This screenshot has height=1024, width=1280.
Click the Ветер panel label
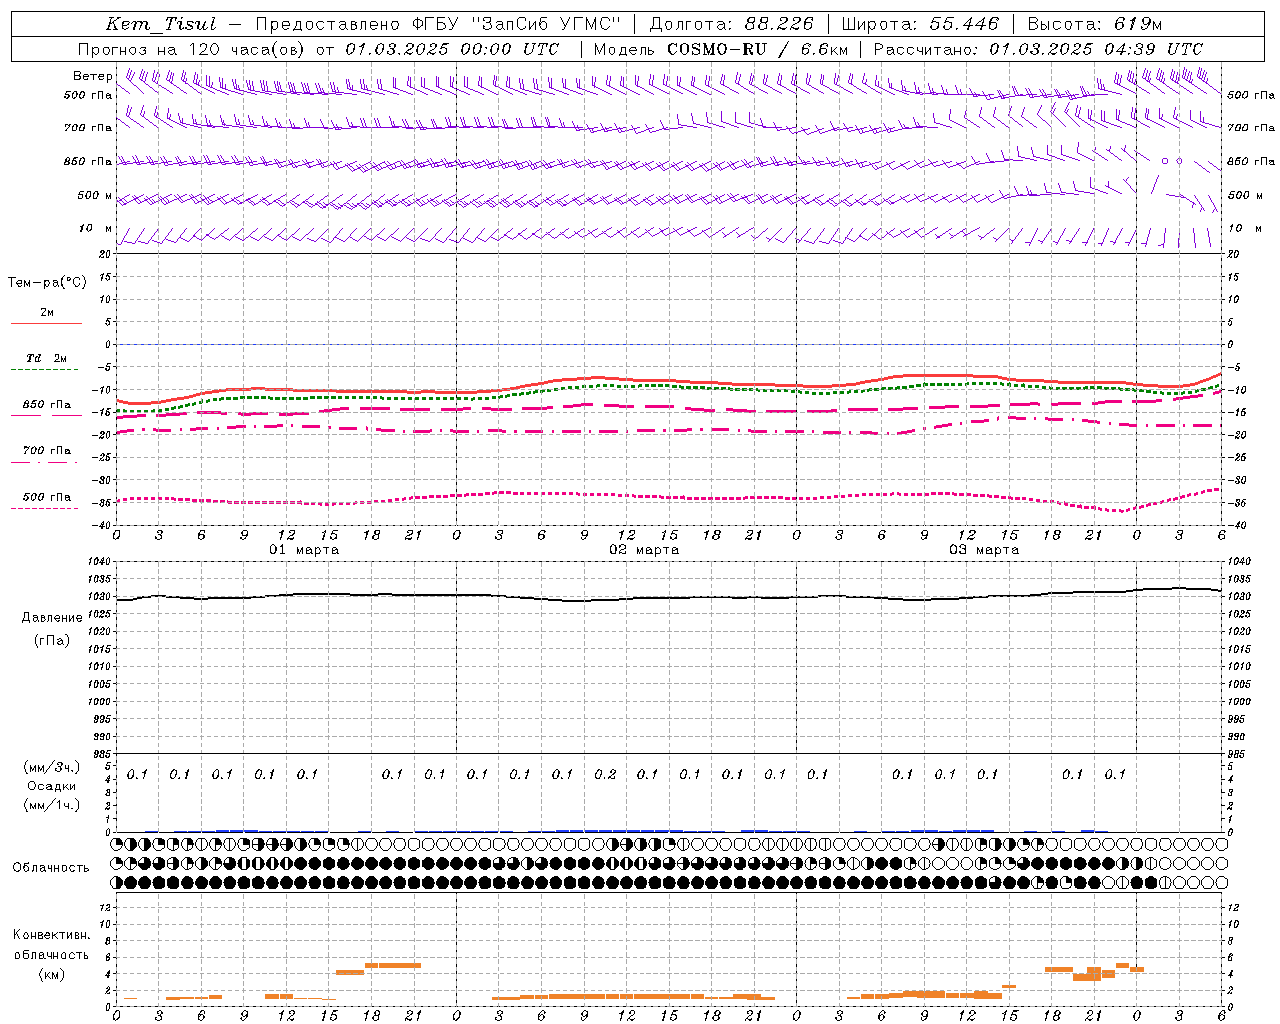coord(92,76)
